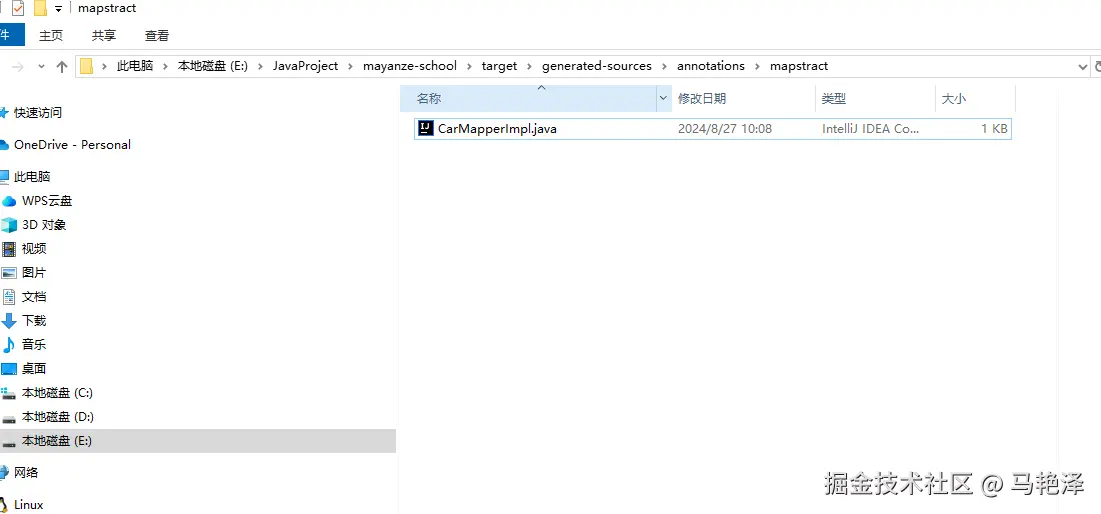1101x514 pixels.
Task: Click the IntelliJ icon of CarMapperImpl.java
Action: pyautogui.click(x=426, y=128)
